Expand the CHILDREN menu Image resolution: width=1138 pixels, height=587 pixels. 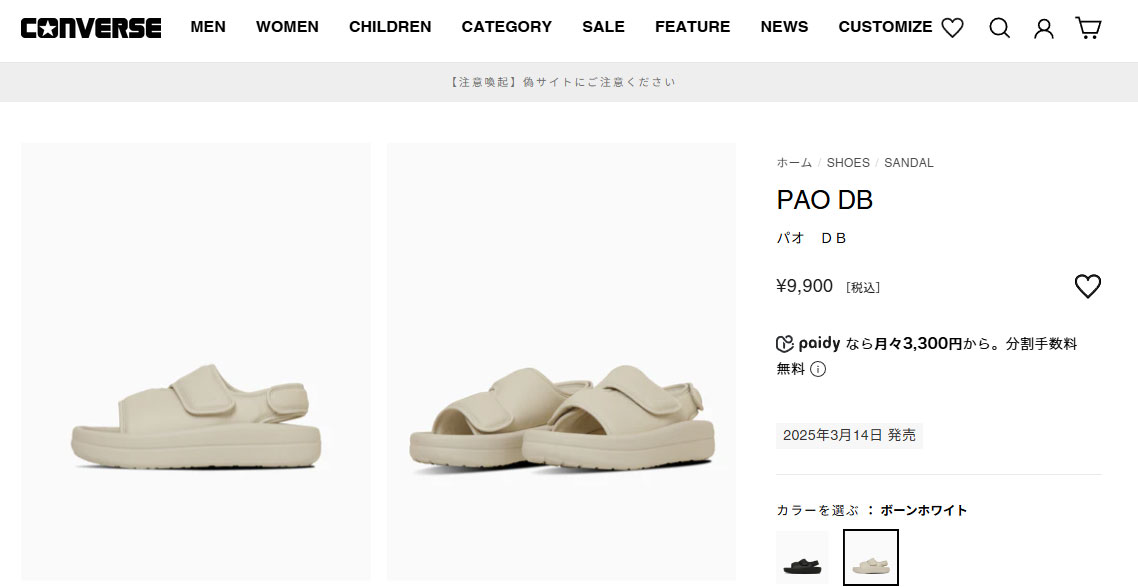click(390, 27)
